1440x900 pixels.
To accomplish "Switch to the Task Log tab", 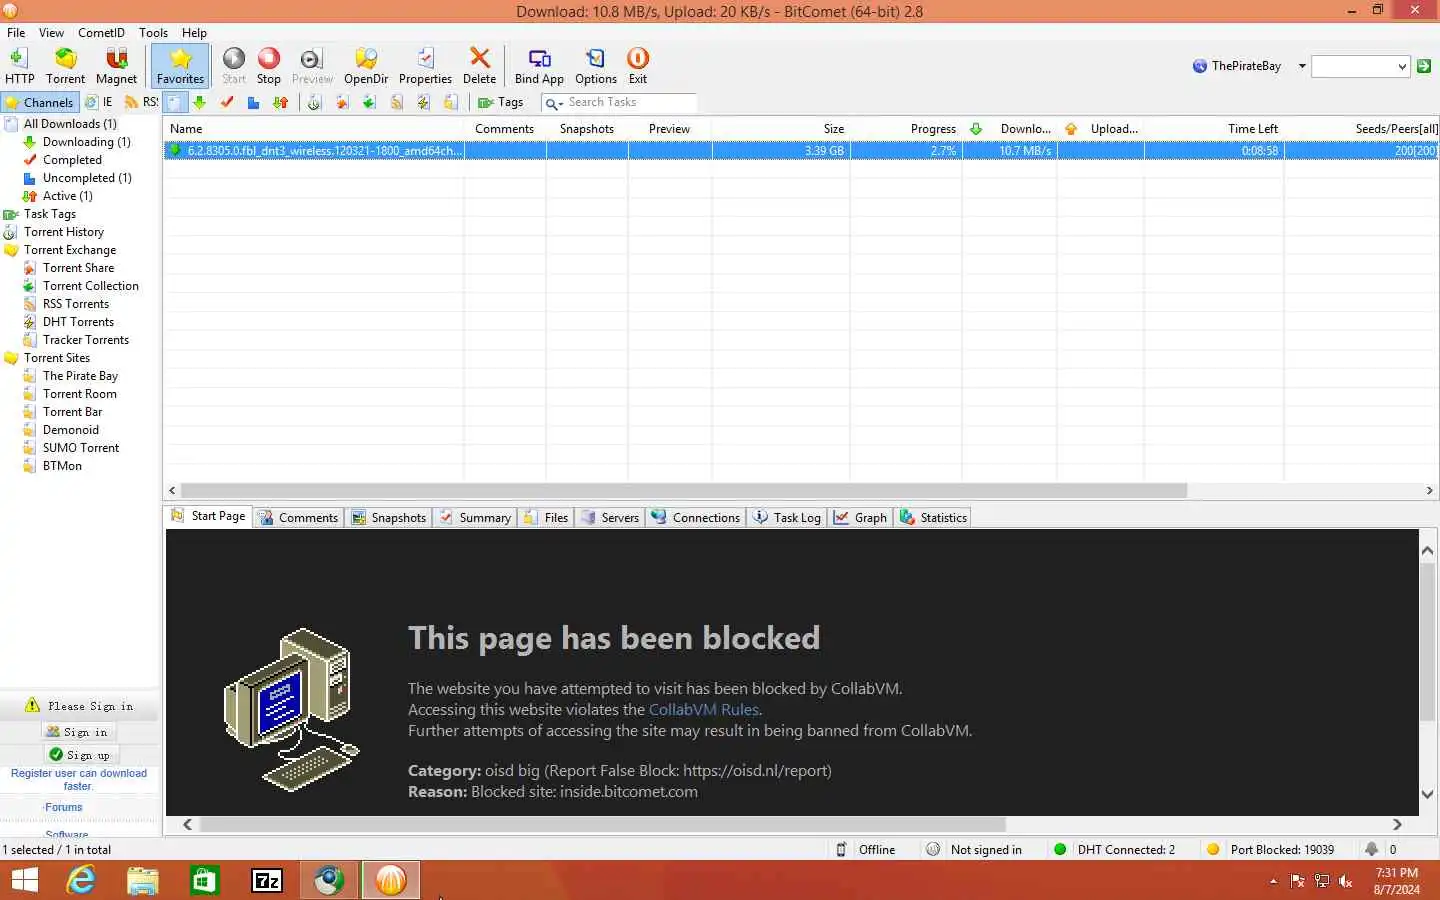I will 787,517.
